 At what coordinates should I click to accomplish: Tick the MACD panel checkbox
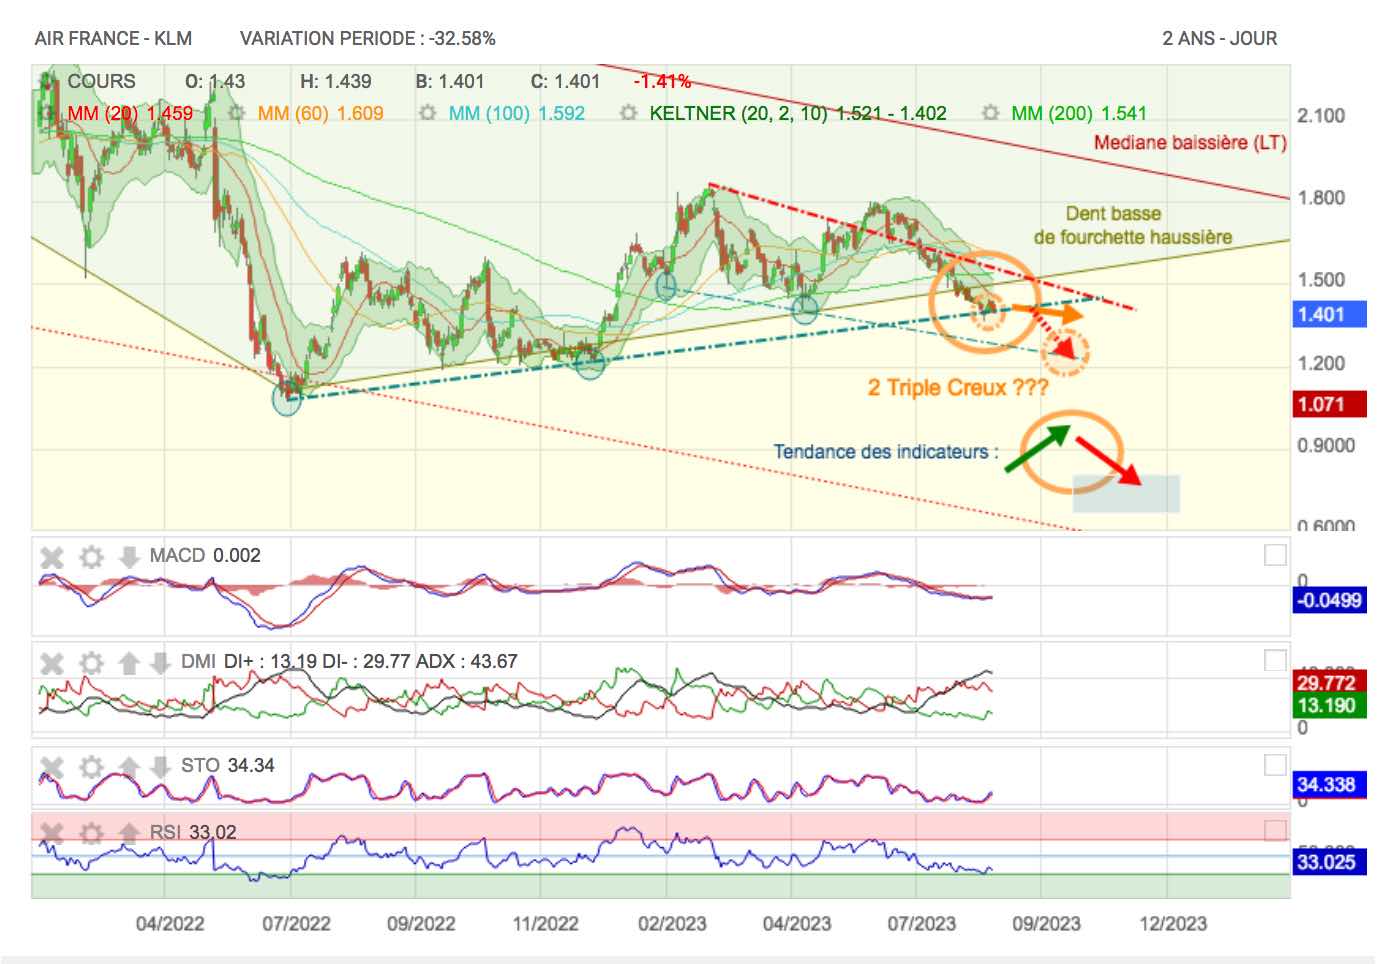[x=1275, y=555]
